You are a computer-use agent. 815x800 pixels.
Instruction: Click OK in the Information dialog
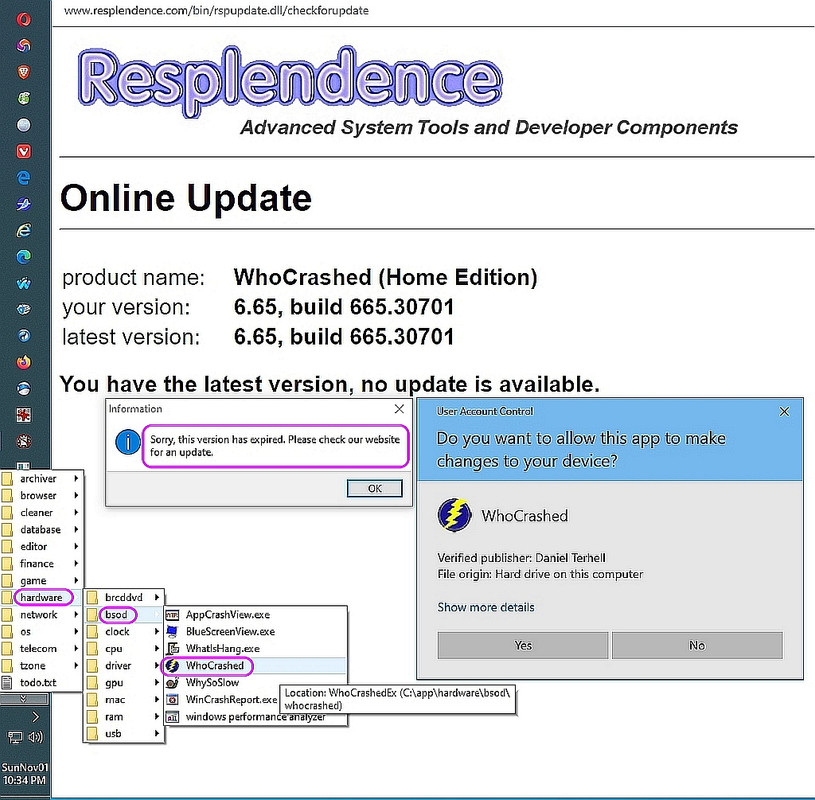pos(374,489)
